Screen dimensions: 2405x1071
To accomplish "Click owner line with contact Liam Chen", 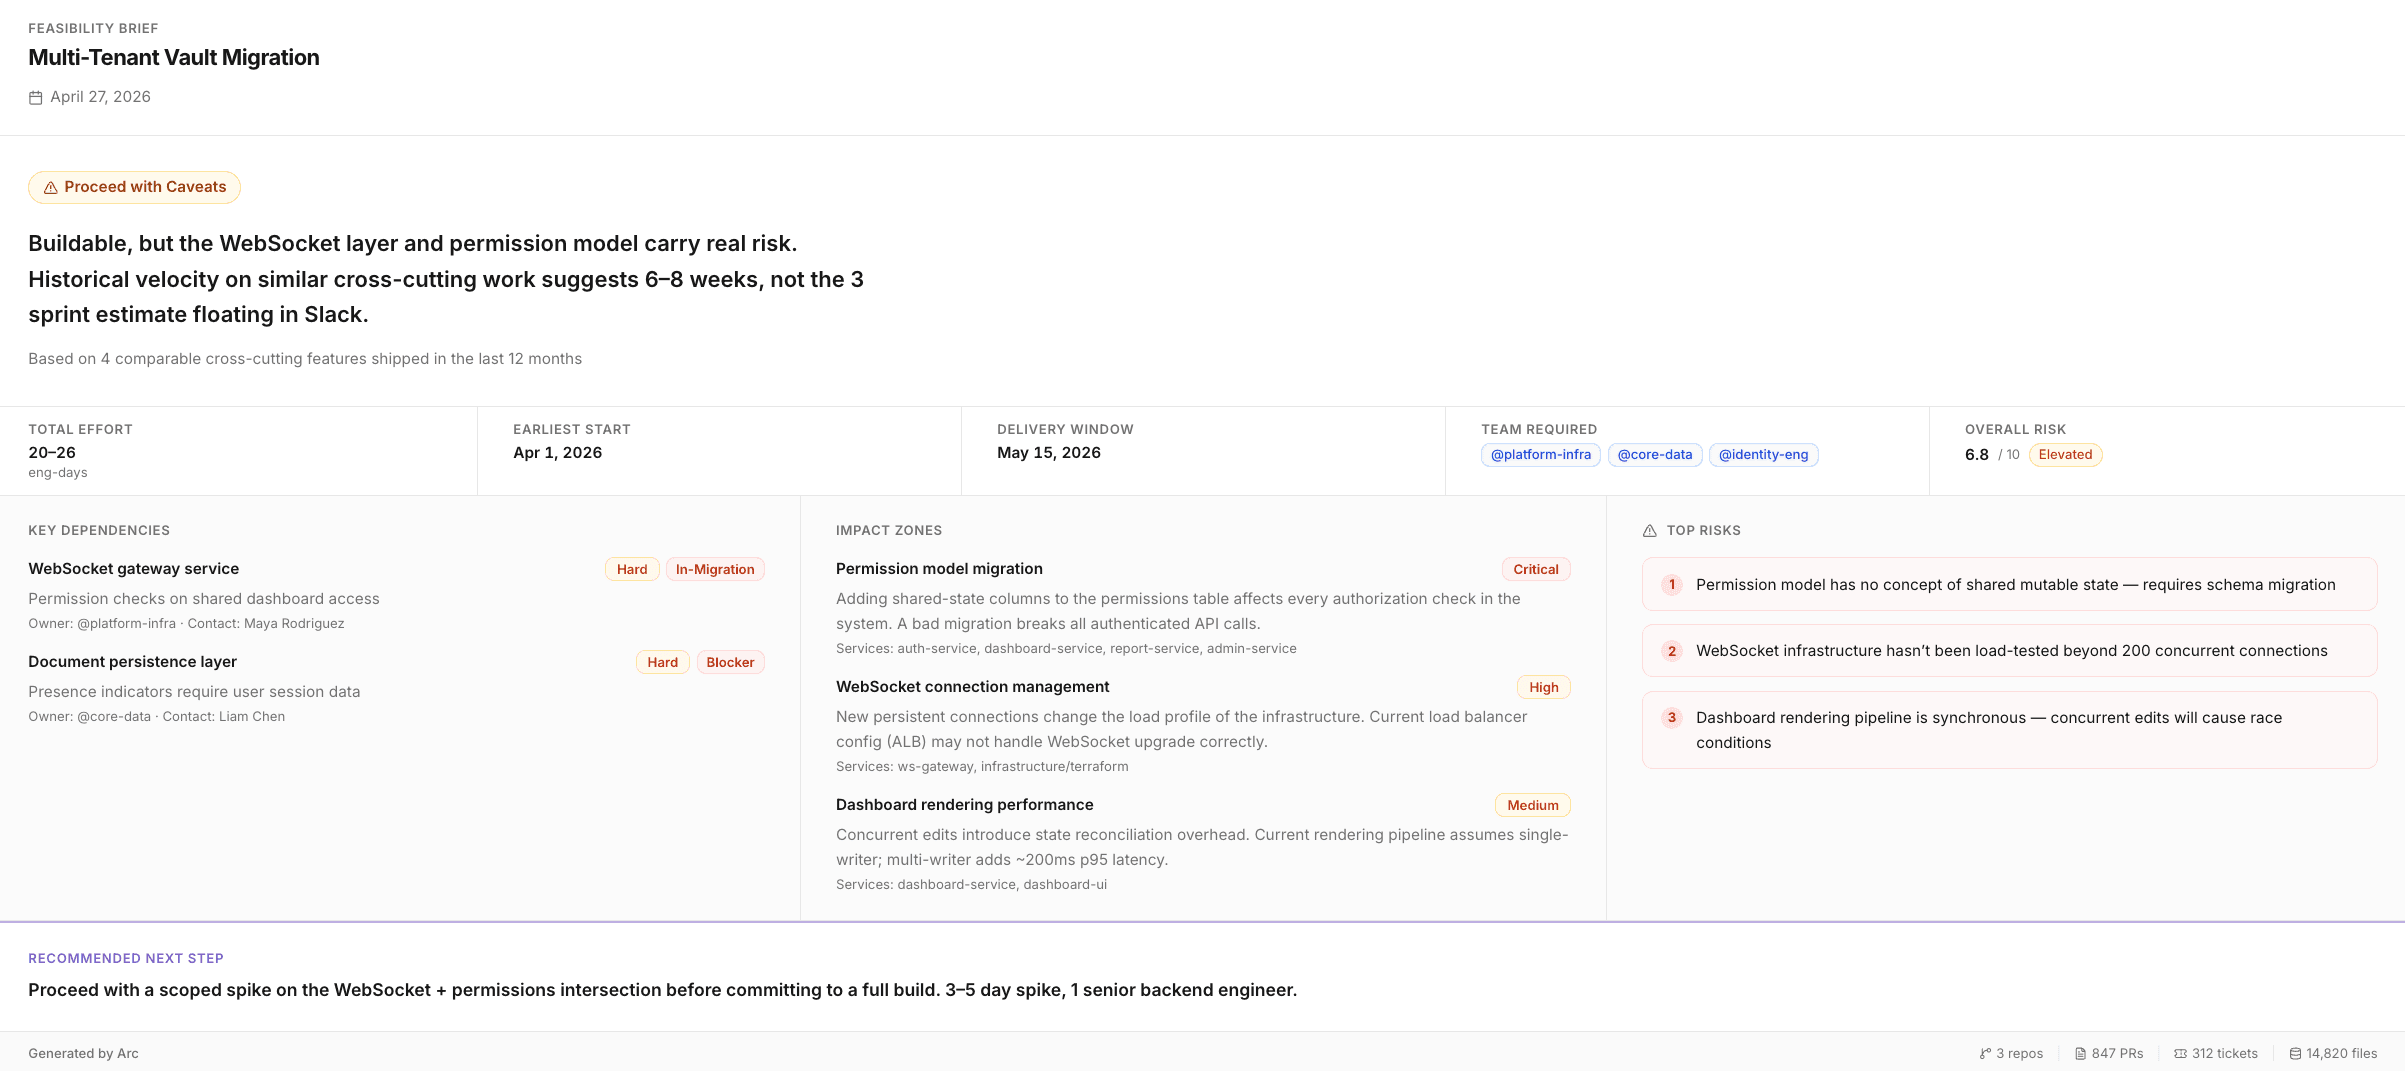I will pos(157,717).
